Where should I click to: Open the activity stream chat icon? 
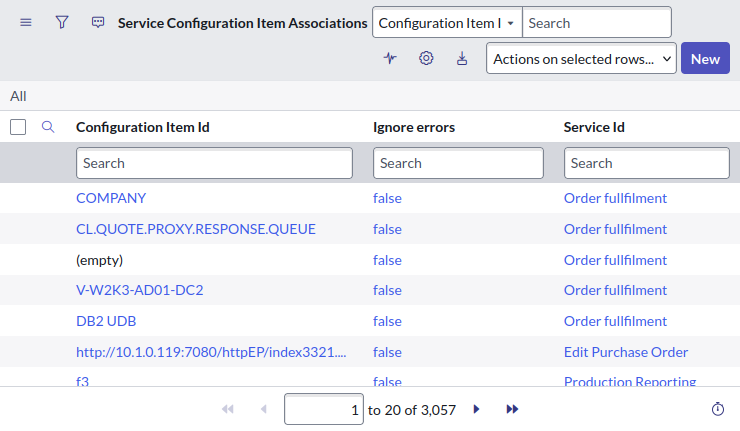click(x=97, y=22)
